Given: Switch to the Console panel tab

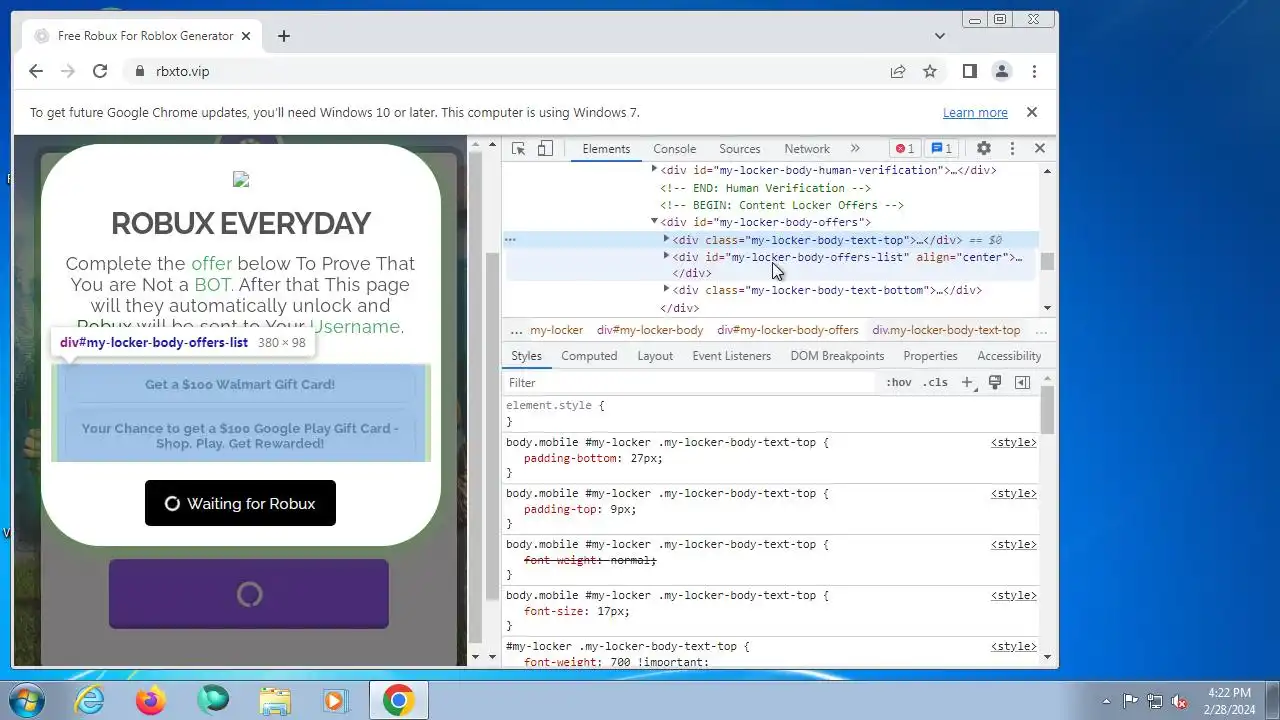Looking at the screenshot, I should pyautogui.click(x=675, y=148).
